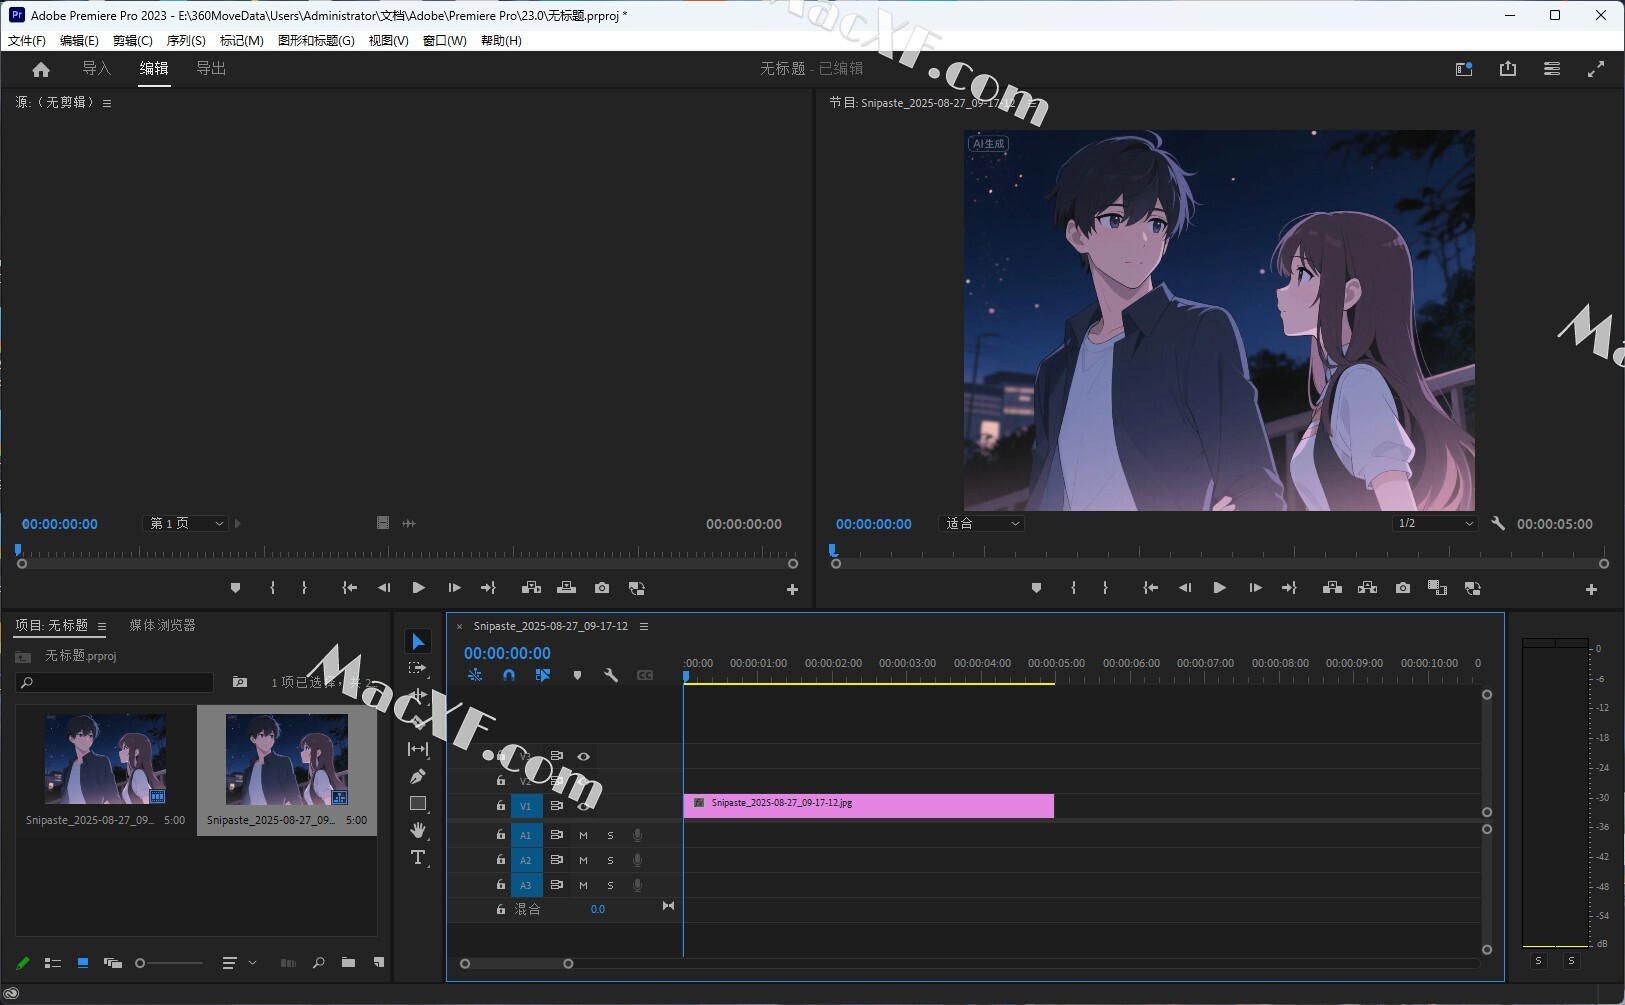Open the 剪辑(C) menu
This screenshot has width=1625, height=1005.
point(132,41)
